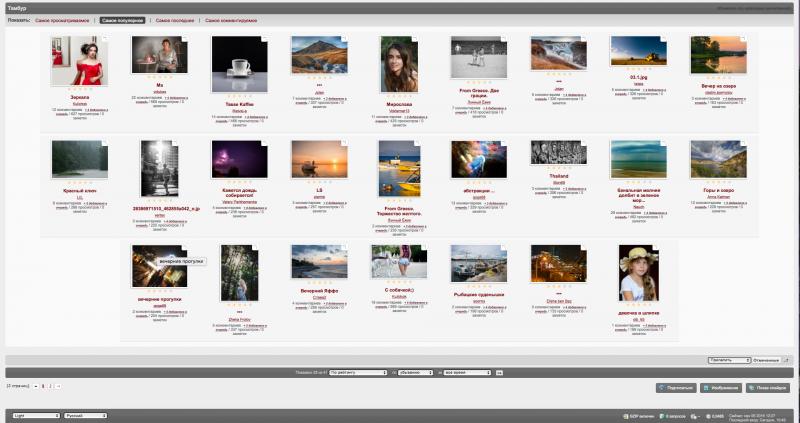Screen dimensions: 800x423
Task: Go to the next page arrow in pagination
Action: point(58,386)
